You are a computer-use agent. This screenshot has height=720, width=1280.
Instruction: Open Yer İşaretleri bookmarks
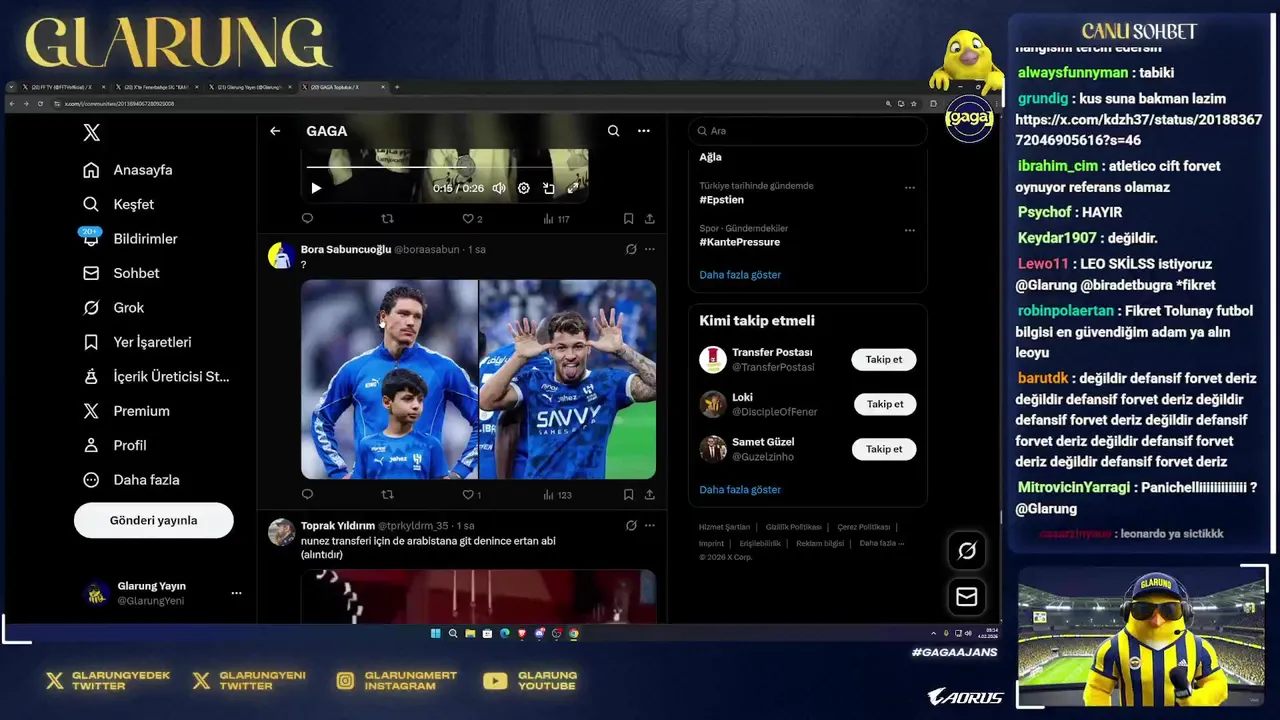[x=137, y=342]
